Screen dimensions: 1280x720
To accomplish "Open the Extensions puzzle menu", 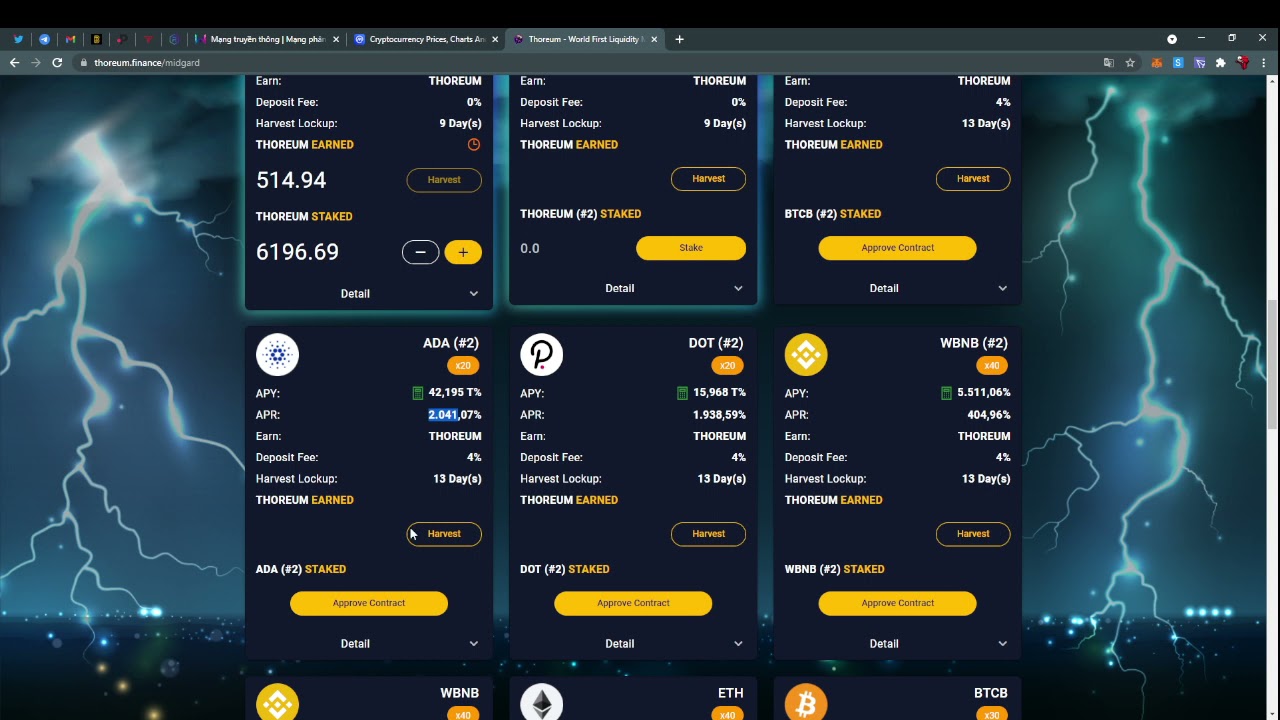I will pos(1220,62).
